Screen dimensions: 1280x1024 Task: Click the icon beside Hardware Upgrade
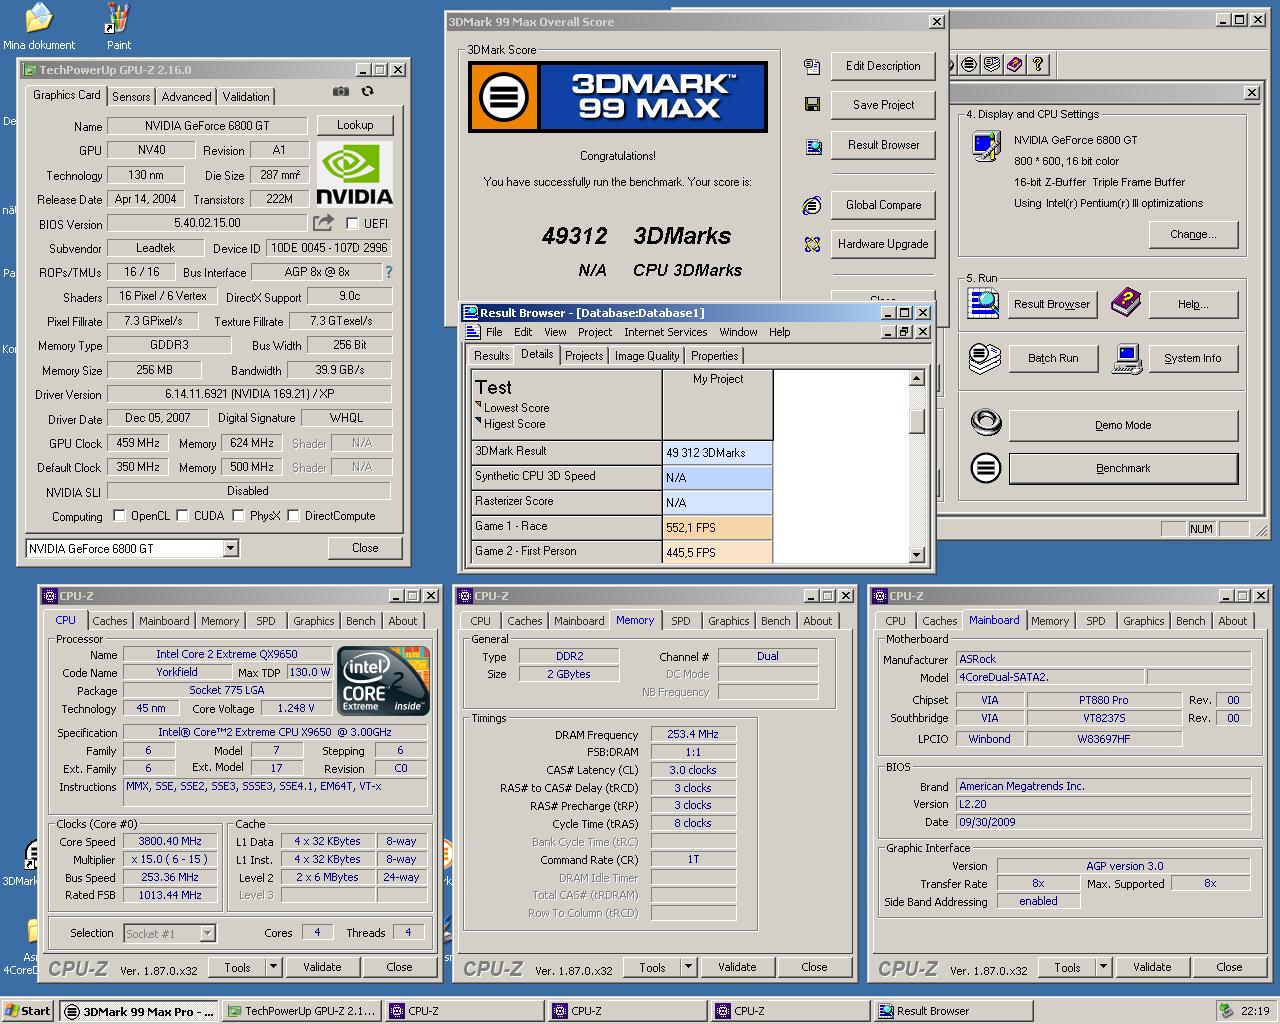click(x=812, y=244)
